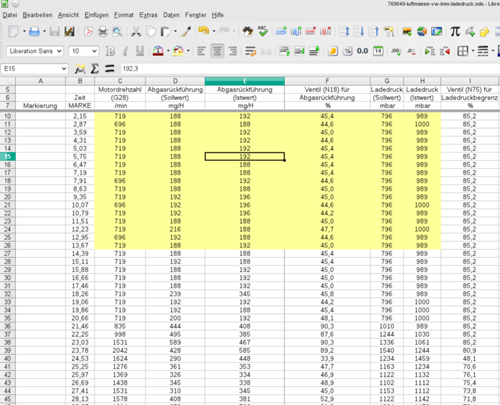Open Print Preview with magnifier icon

(117, 32)
